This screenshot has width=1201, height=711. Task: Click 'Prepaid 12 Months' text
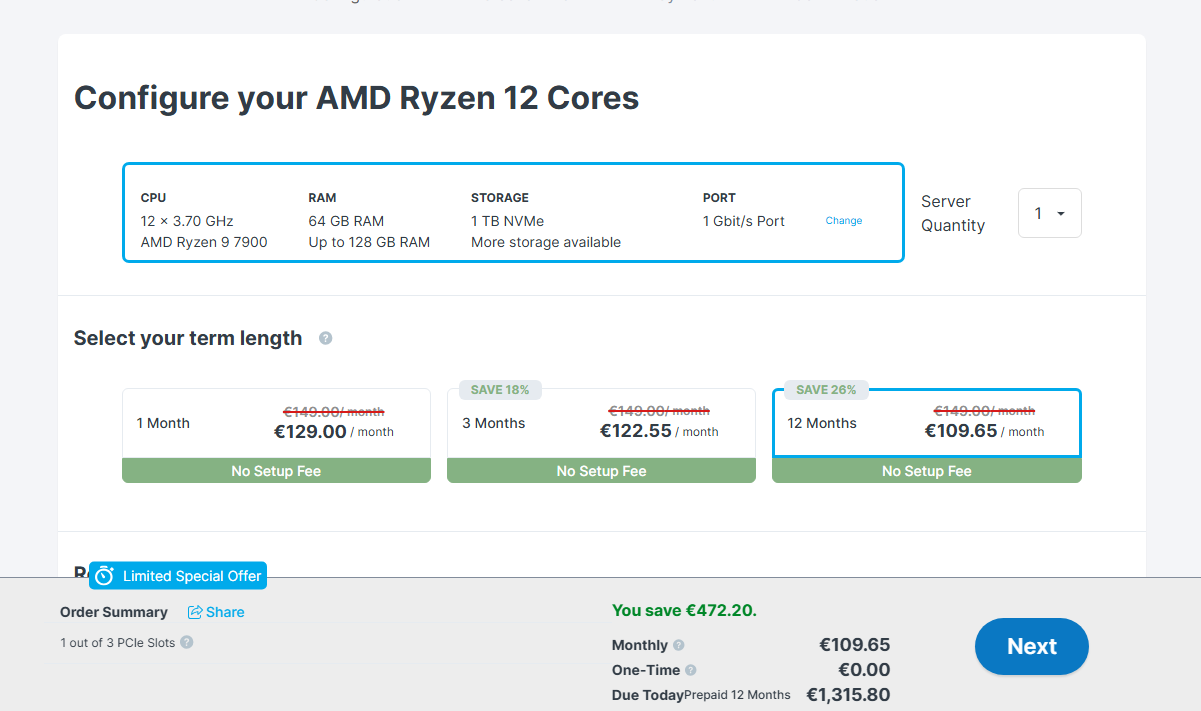coord(737,695)
